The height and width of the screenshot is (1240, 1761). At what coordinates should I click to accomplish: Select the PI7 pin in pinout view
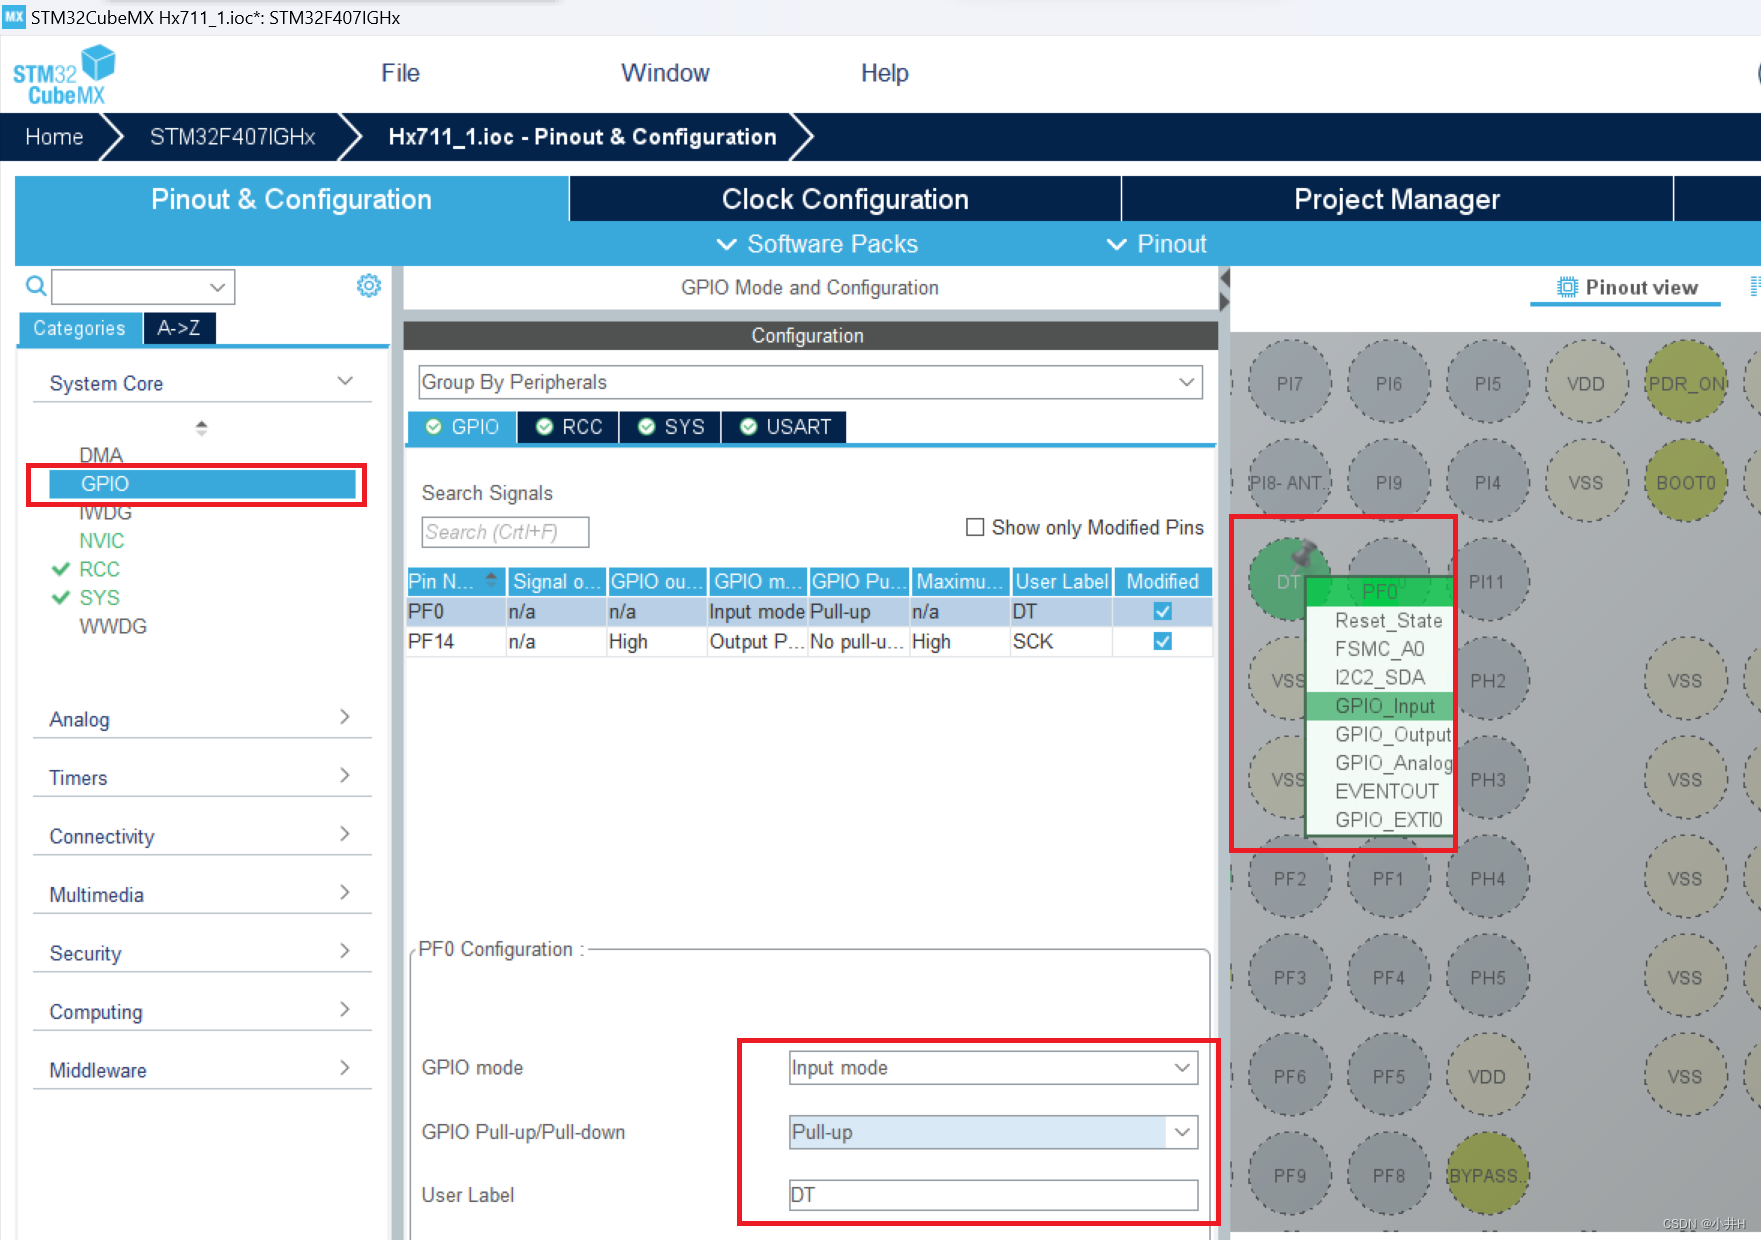point(1290,384)
